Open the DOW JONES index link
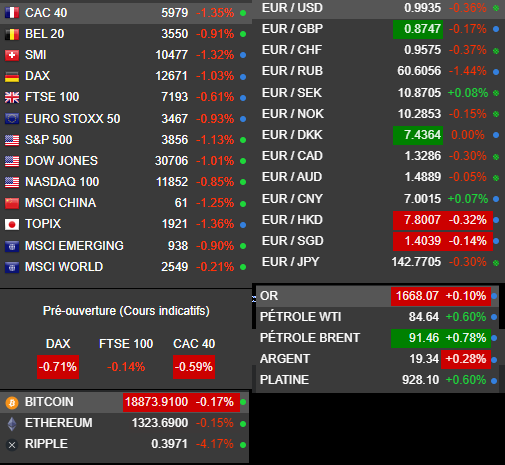The image size is (505, 465). point(61,161)
